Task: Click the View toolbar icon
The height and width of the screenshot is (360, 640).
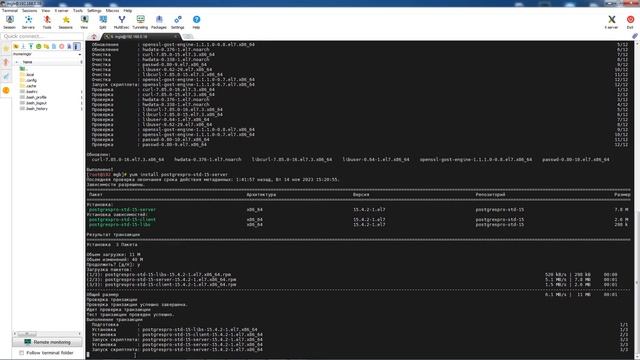Action: [84, 22]
